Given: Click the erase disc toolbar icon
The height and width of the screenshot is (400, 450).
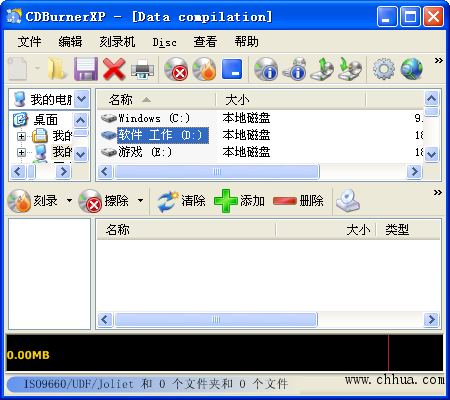Looking at the screenshot, I should coord(176,69).
